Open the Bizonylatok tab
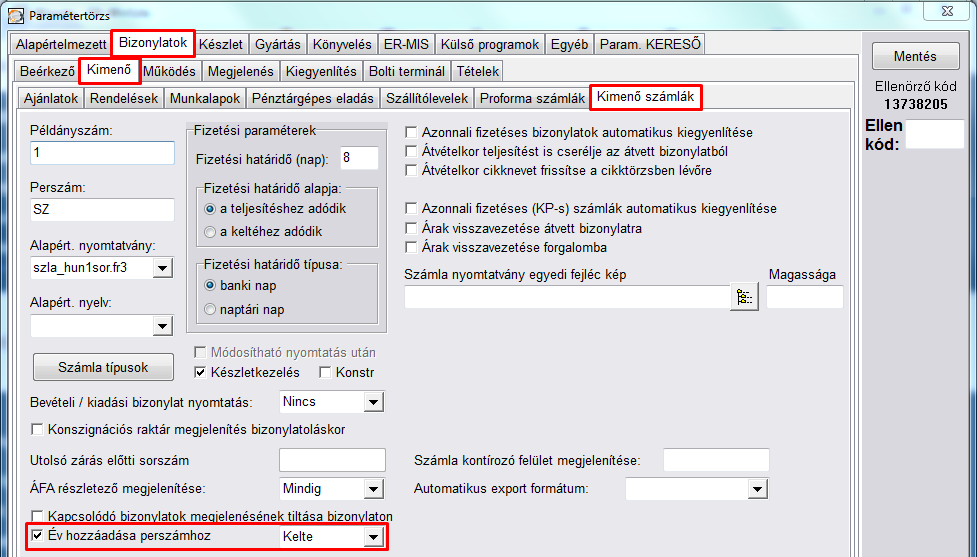The height and width of the screenshot is (557, 977). (153, 43)
